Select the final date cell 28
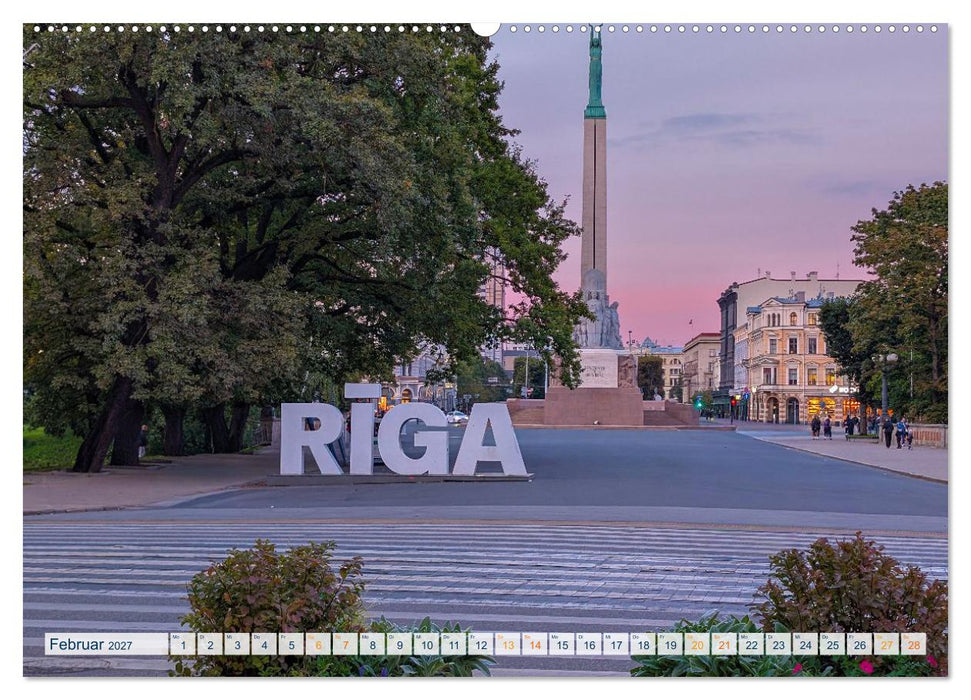Viewport: 971px width, 700px height. click(914, 644)
